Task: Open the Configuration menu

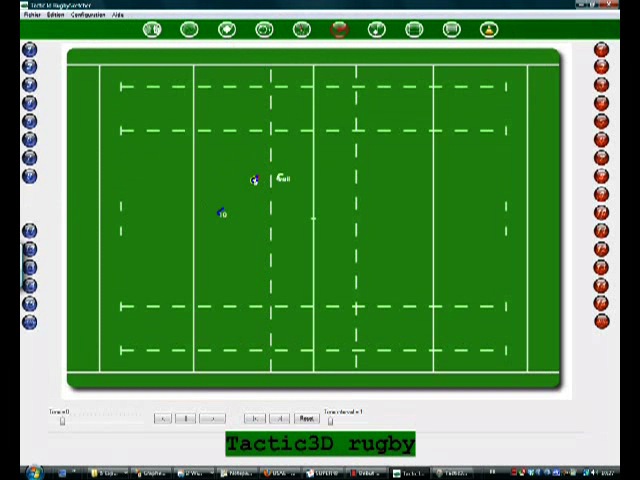Action: (87, 15)
